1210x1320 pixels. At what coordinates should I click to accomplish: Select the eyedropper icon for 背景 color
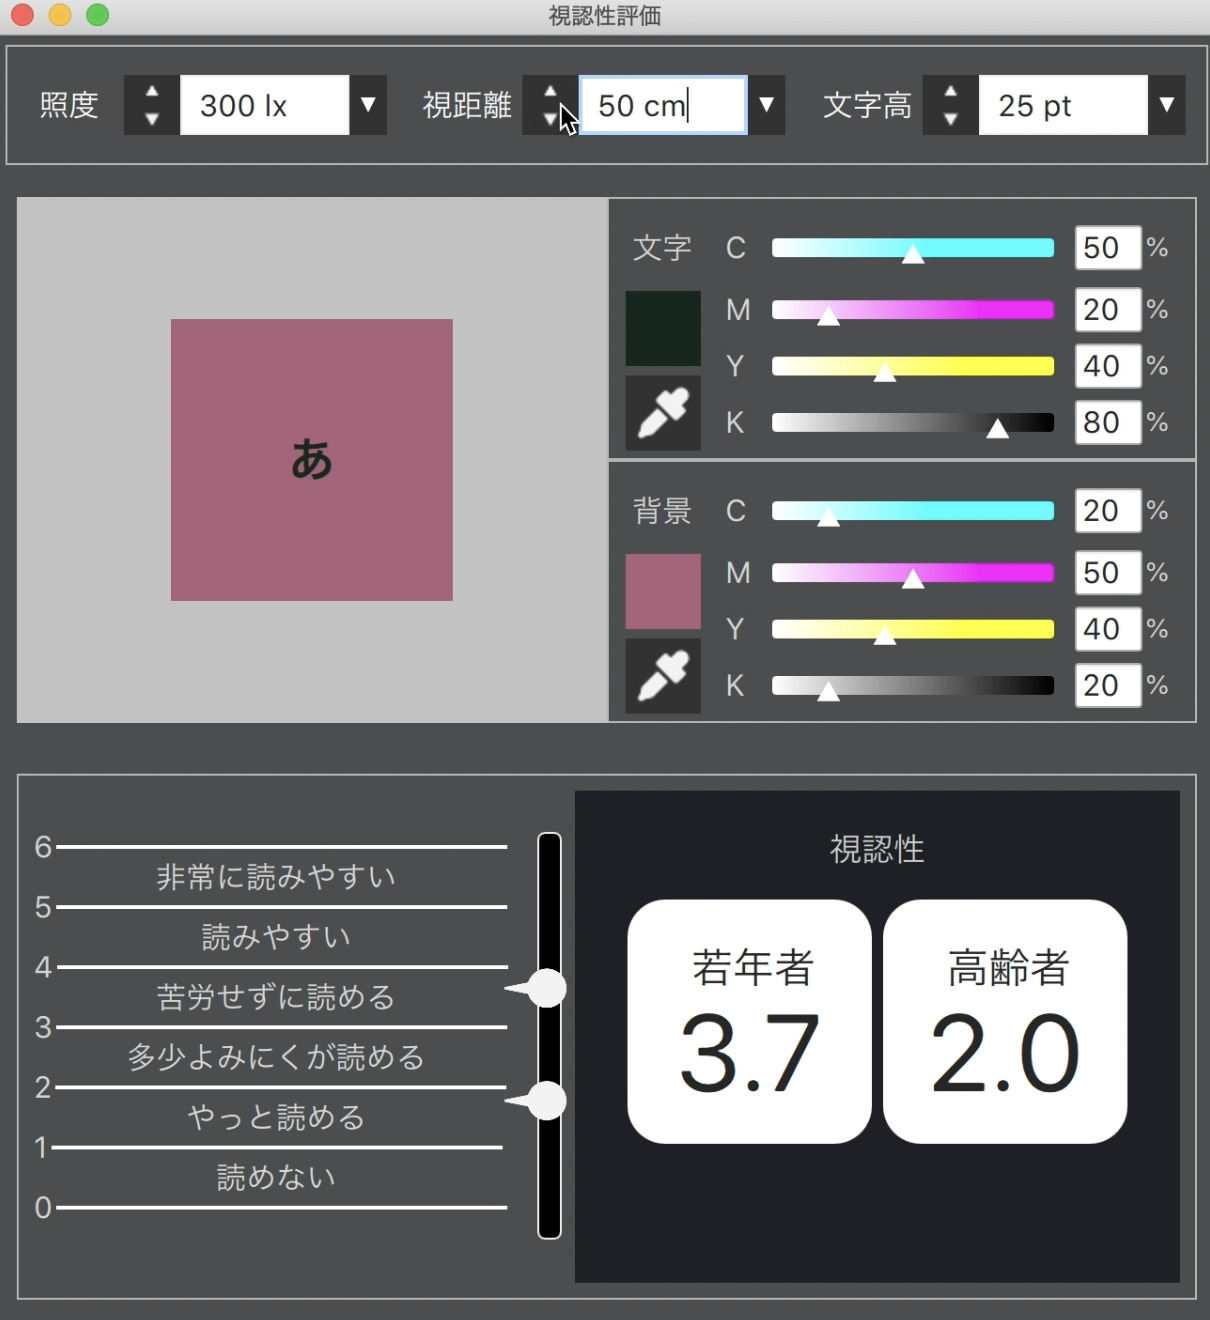pos(662,675)
